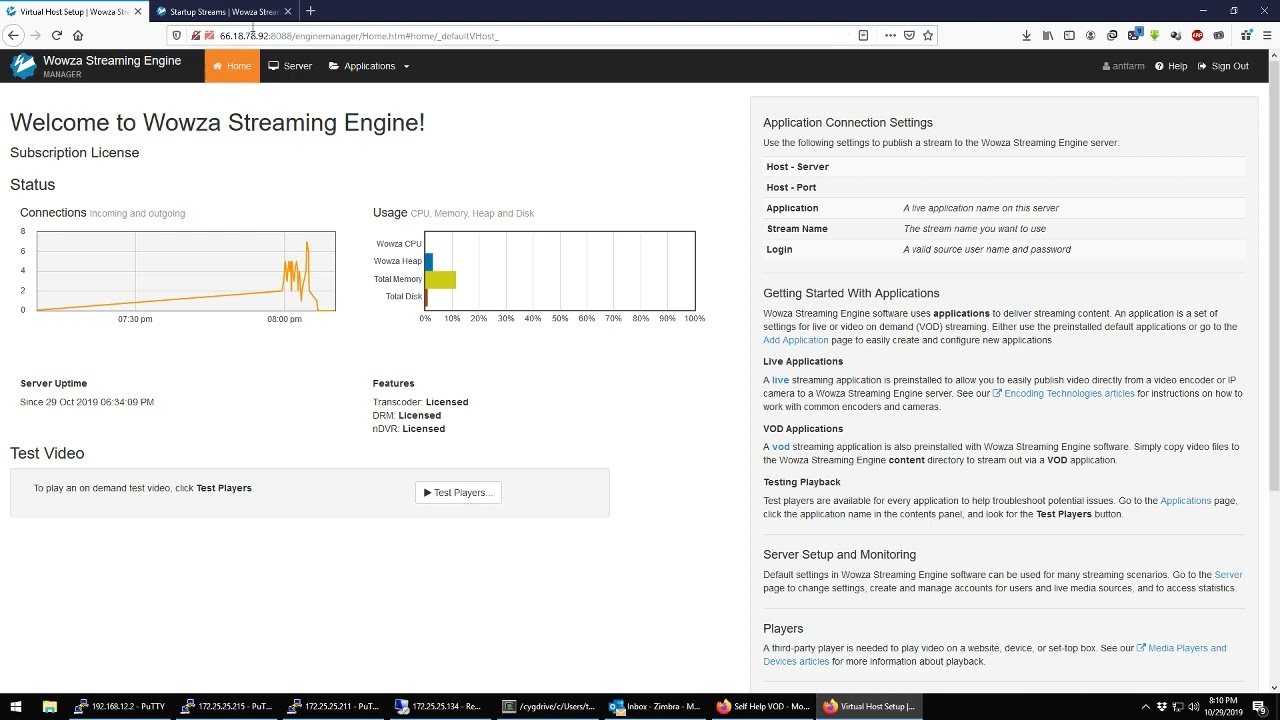Viewport: 1280px width, 720px height.
Task: Open the page actions three-dots menu
Action: (x=890, y=35)
